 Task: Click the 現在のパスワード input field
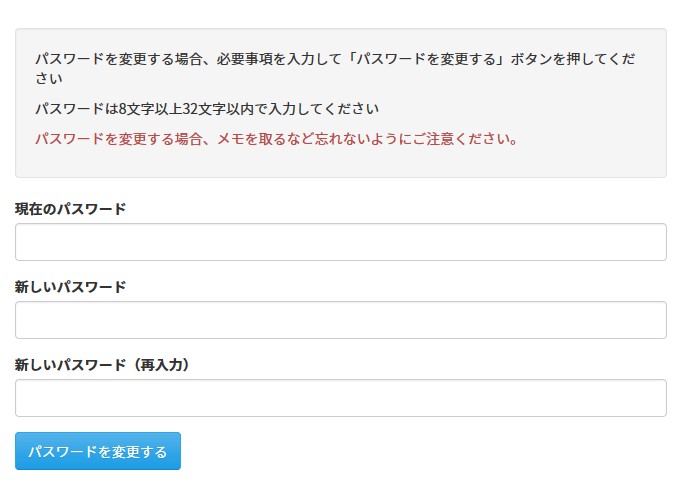pos(340,242)
